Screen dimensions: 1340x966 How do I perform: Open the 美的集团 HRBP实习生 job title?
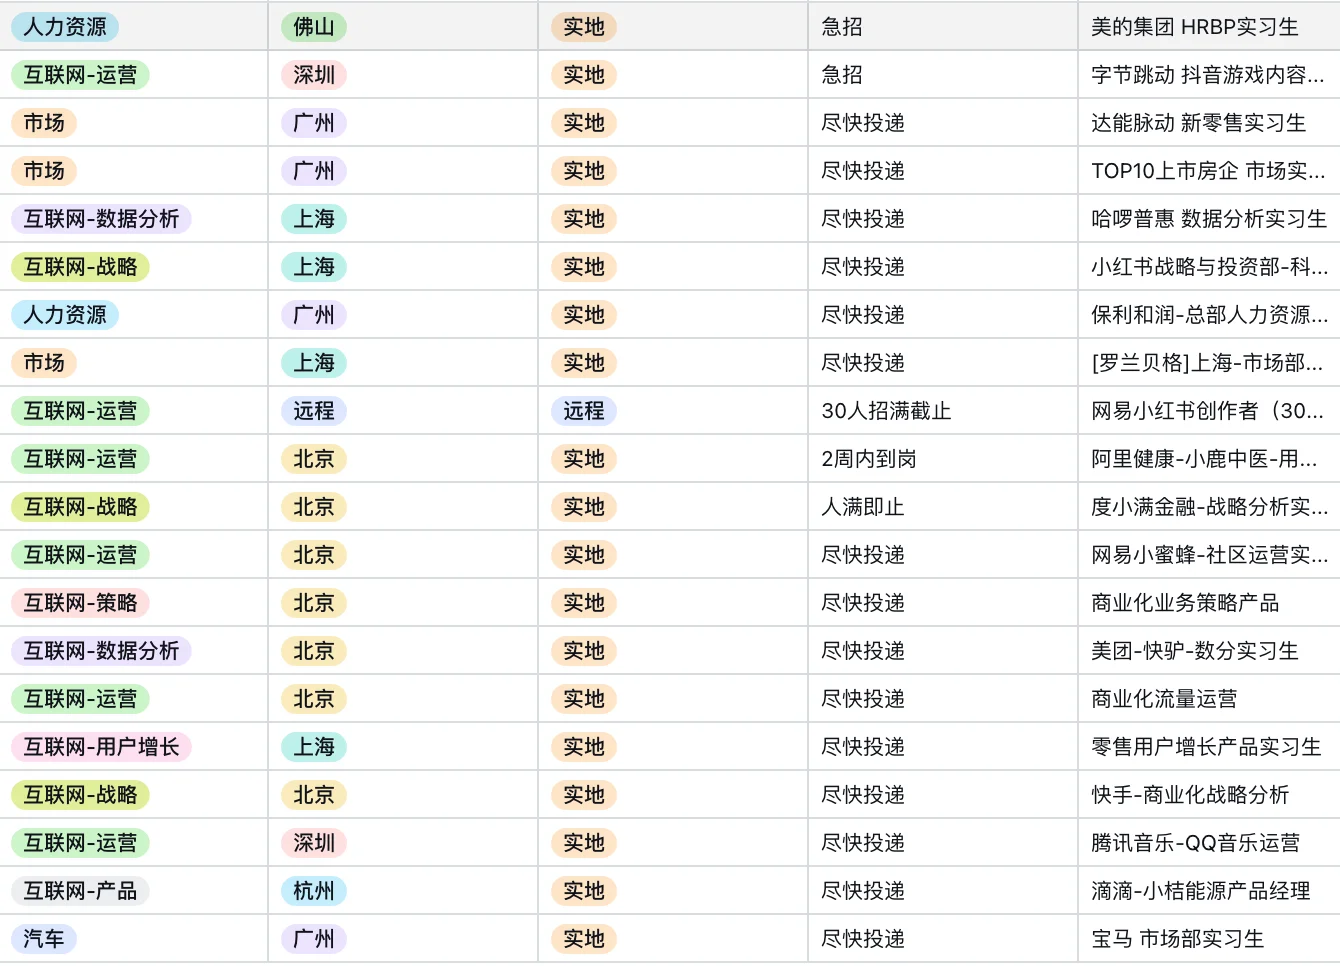pos(1194,27)
